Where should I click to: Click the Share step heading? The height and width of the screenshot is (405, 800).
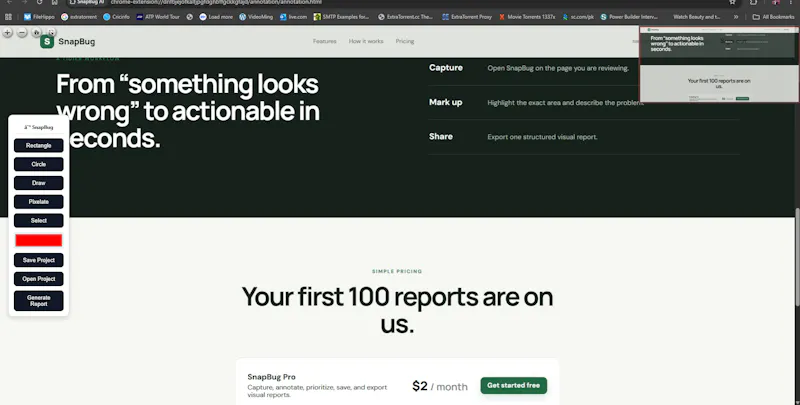coord(441,136)
